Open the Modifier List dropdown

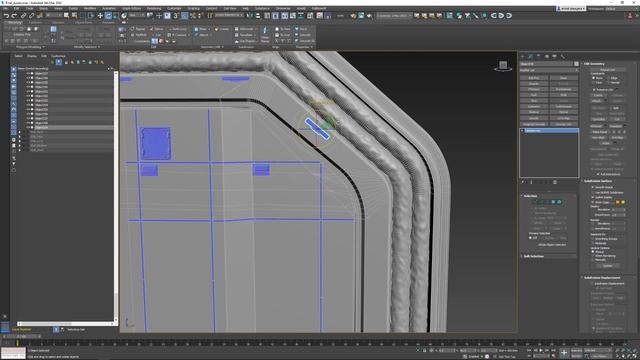[x=549, y=70]
